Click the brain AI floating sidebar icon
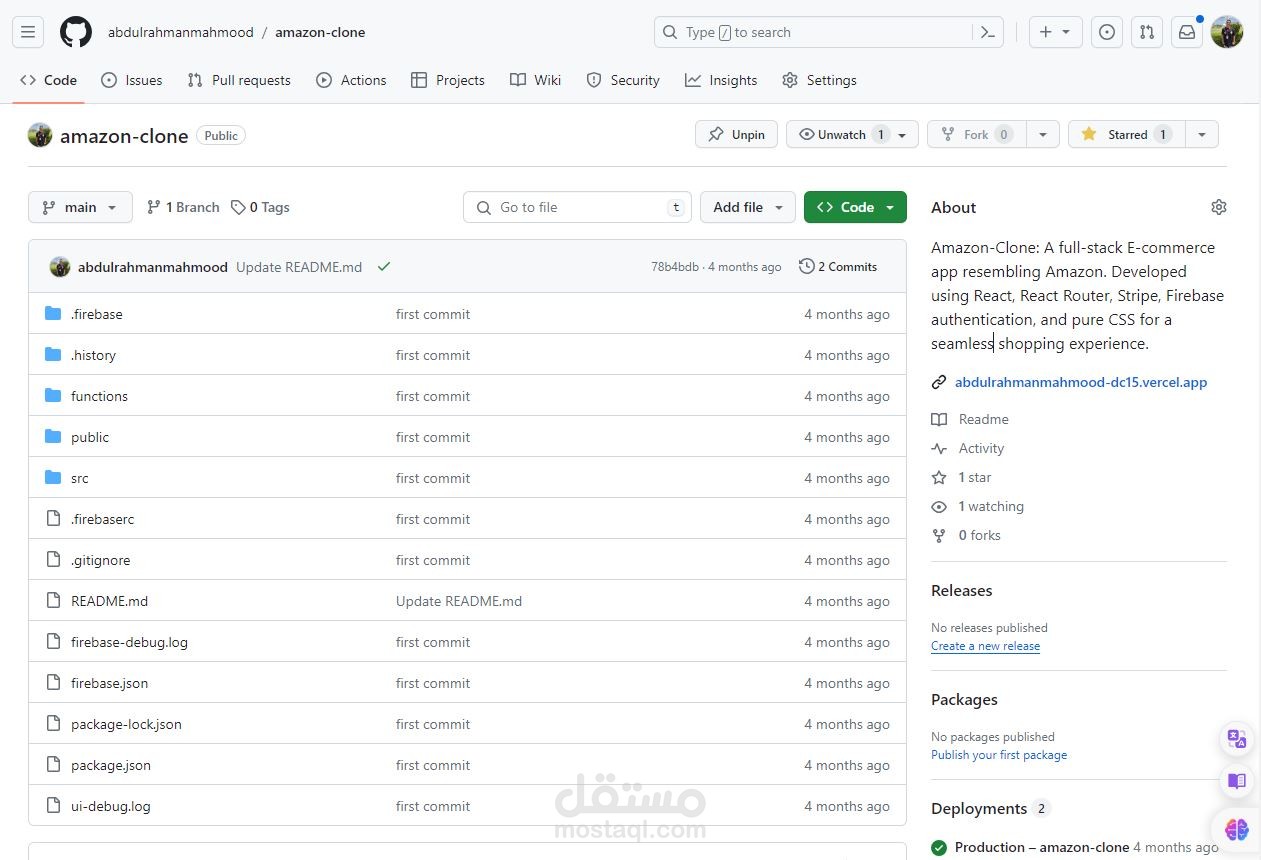The width and height of the screenshot is (1261, 860). pyautogui.click(x=1236, y=829)
